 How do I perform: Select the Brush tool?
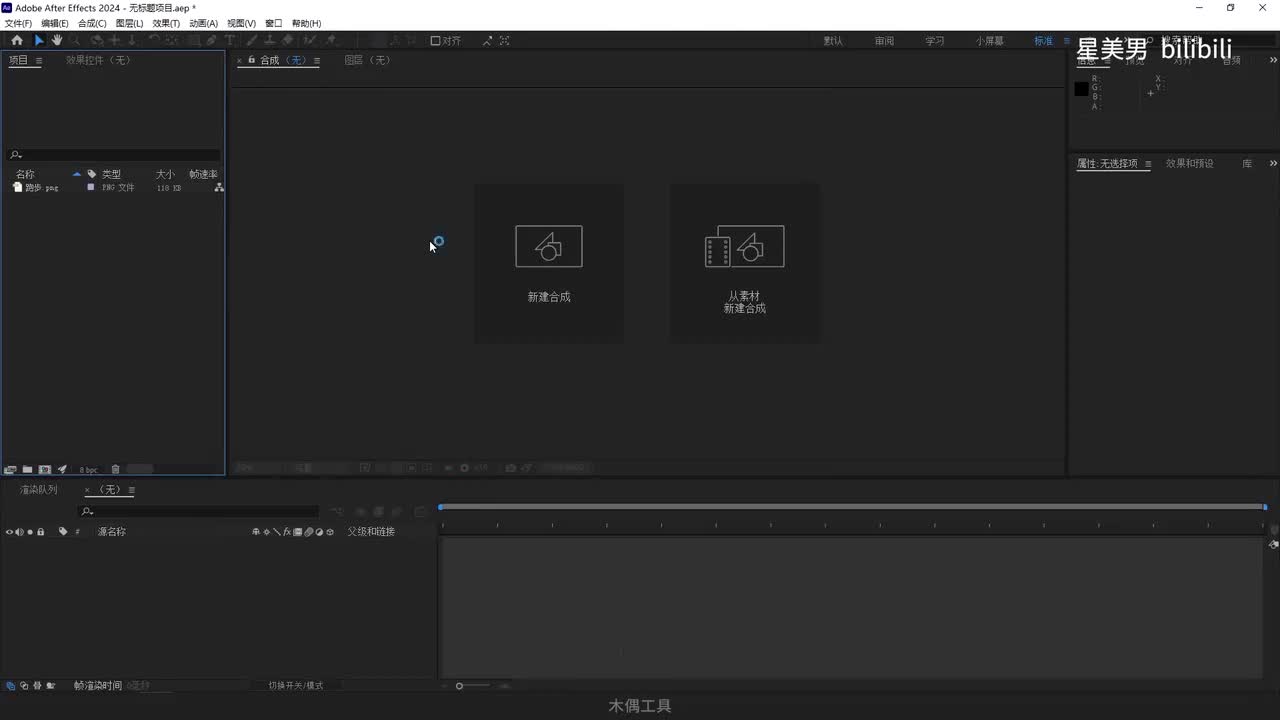tap(251, 41)
